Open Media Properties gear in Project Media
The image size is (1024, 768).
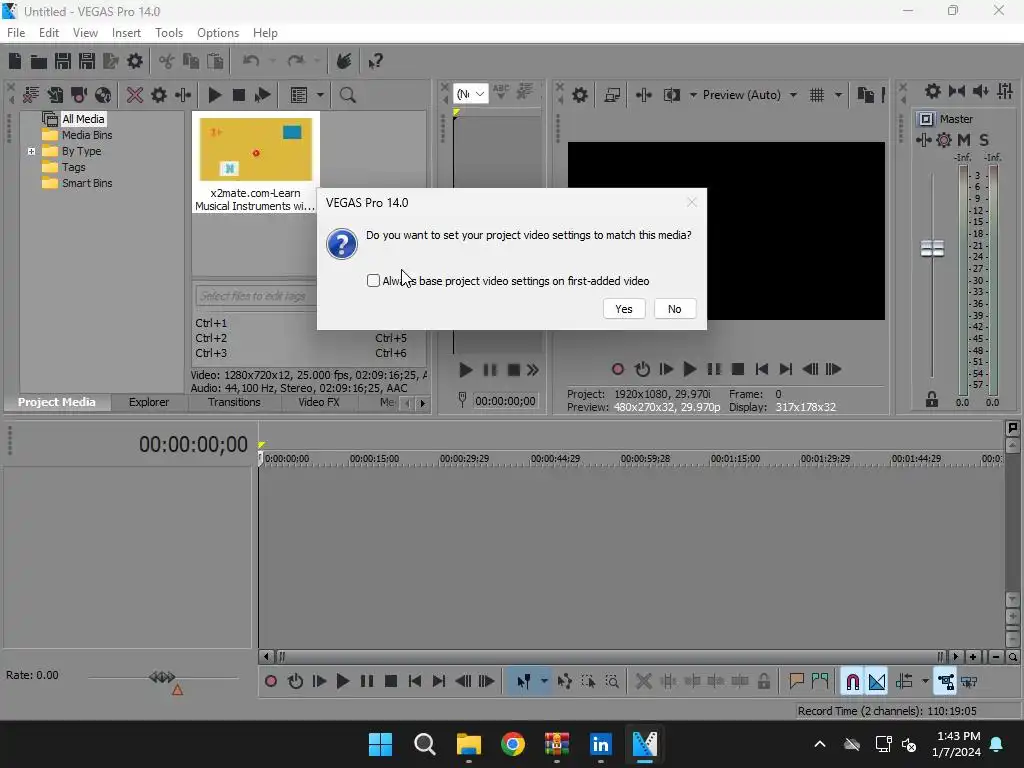(x=159, y=95)
